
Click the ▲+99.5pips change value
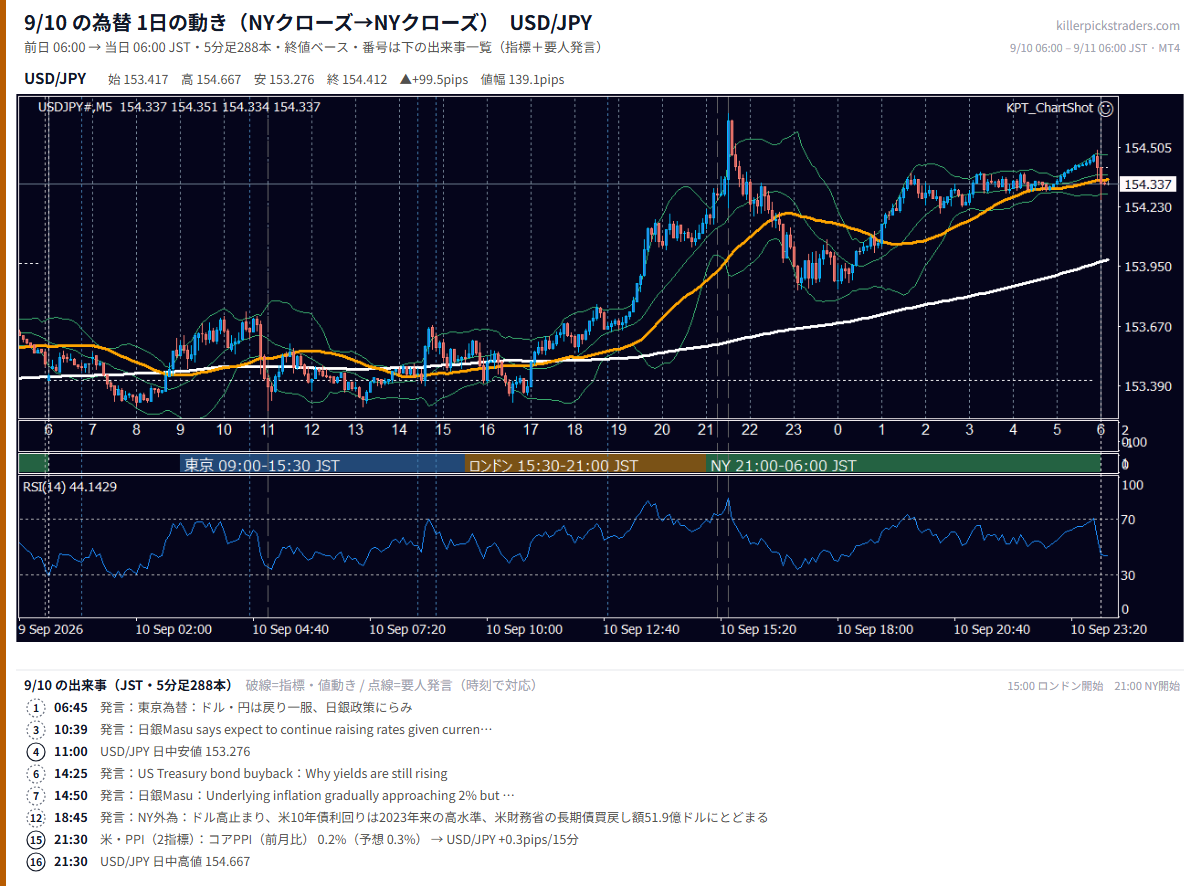click(434, 79)
